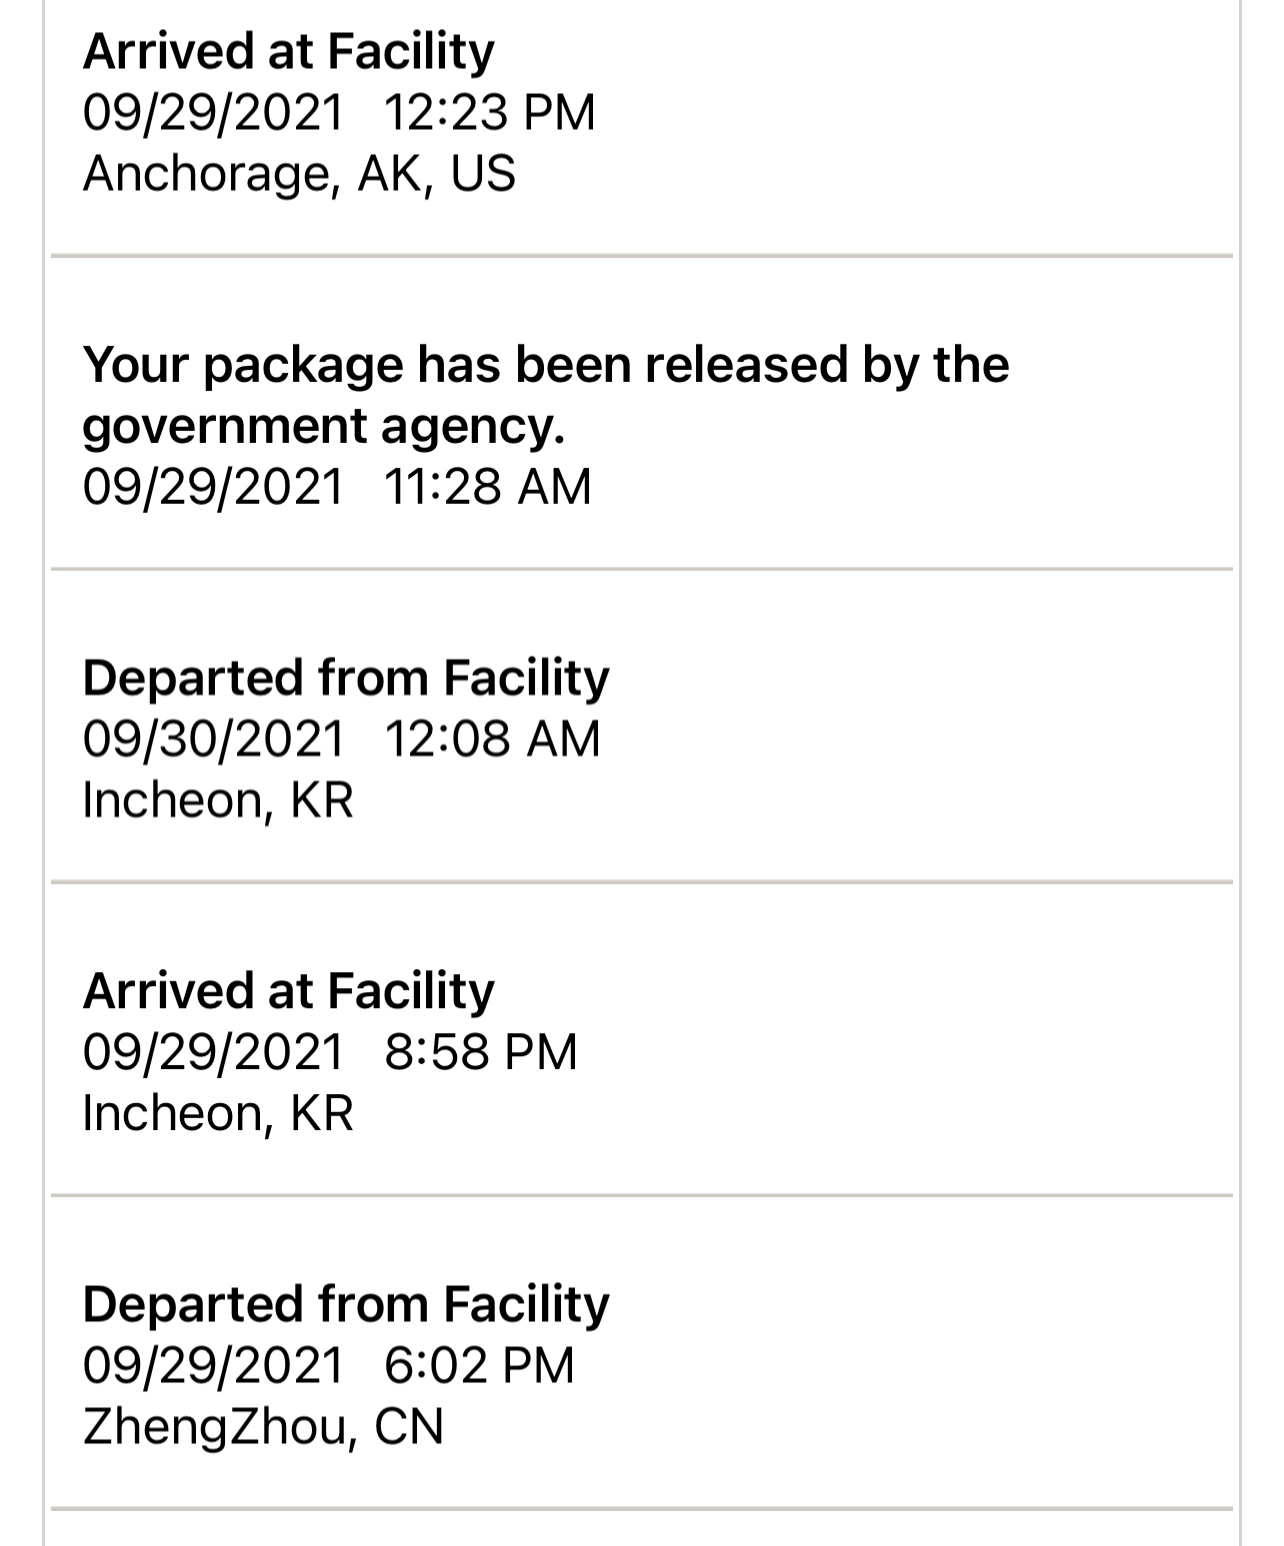1284x1546 pixels.
Task: Select the ZhengZhou, CN location
Action: tap(263, 1426)
